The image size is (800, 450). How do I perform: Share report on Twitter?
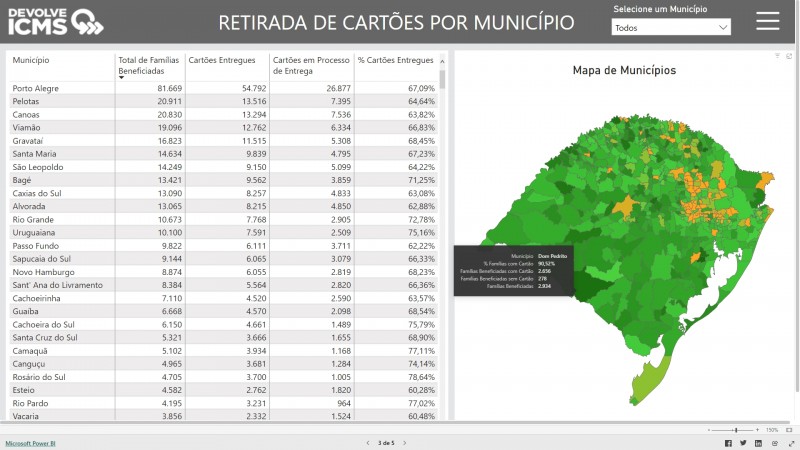pos(743,442)
